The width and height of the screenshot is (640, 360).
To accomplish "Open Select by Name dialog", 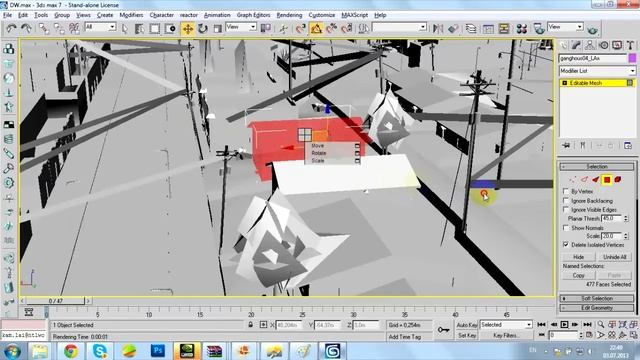I will pos(139,28).
